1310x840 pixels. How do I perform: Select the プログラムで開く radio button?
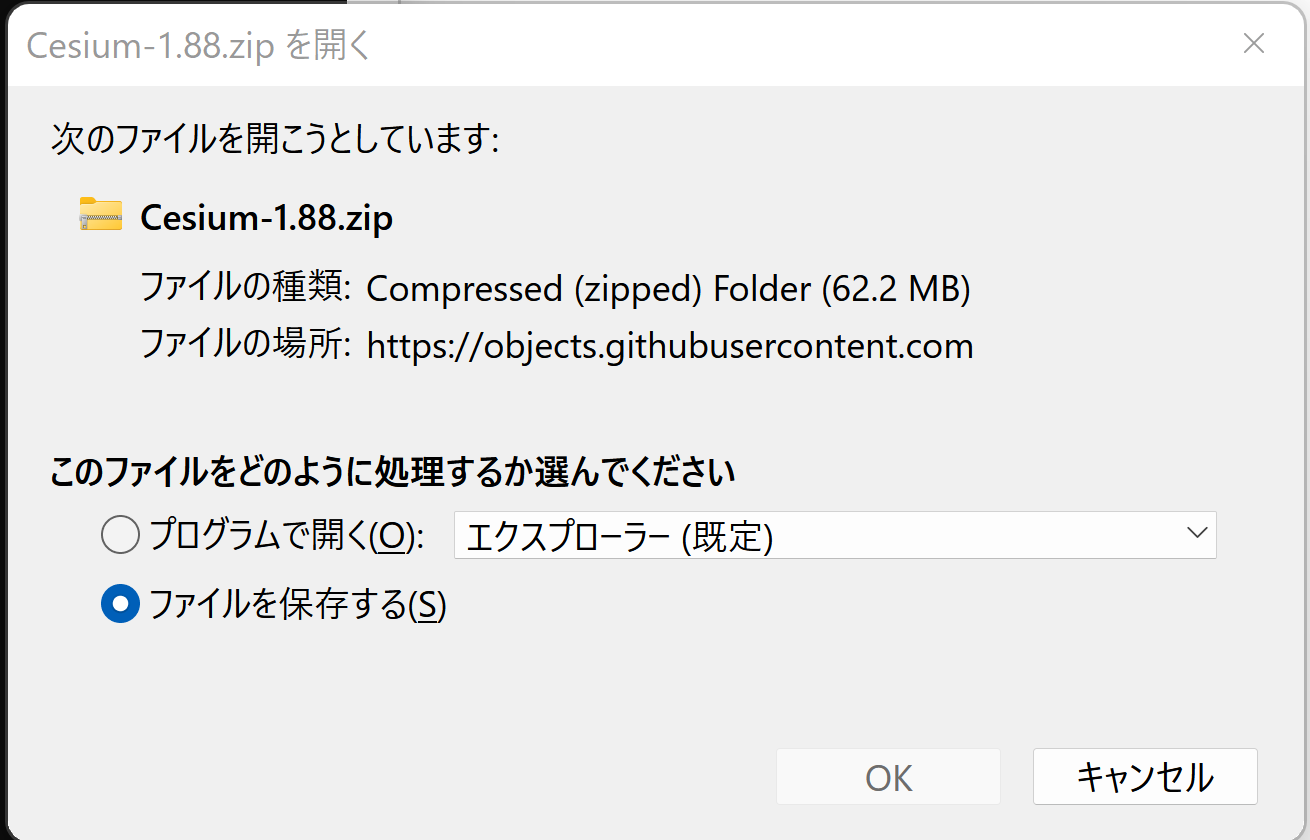(120, 537)
